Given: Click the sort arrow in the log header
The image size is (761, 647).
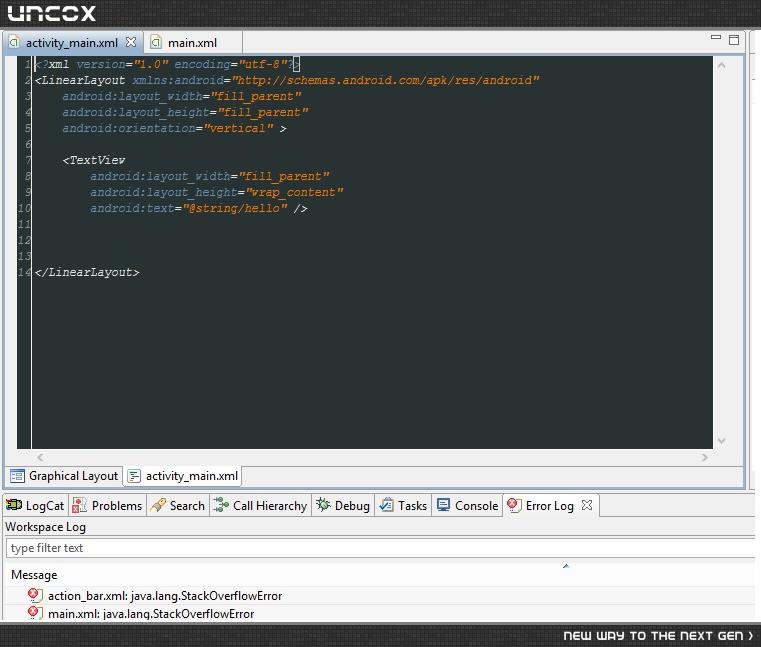Looking at the screenshot, I should tap(565, 566).
